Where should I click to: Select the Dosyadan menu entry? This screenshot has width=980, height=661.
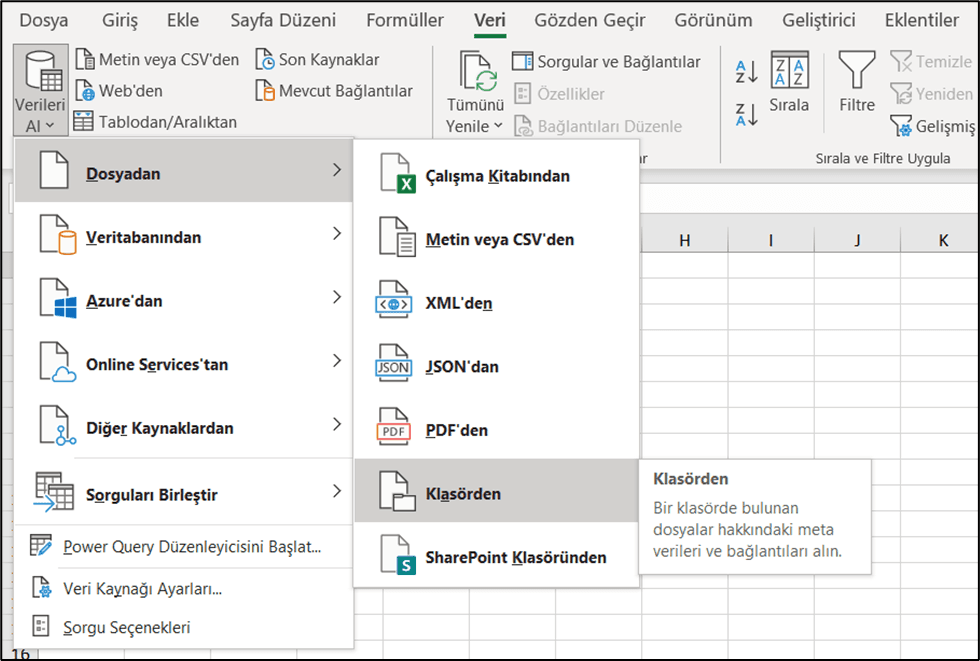pos(184,170)
